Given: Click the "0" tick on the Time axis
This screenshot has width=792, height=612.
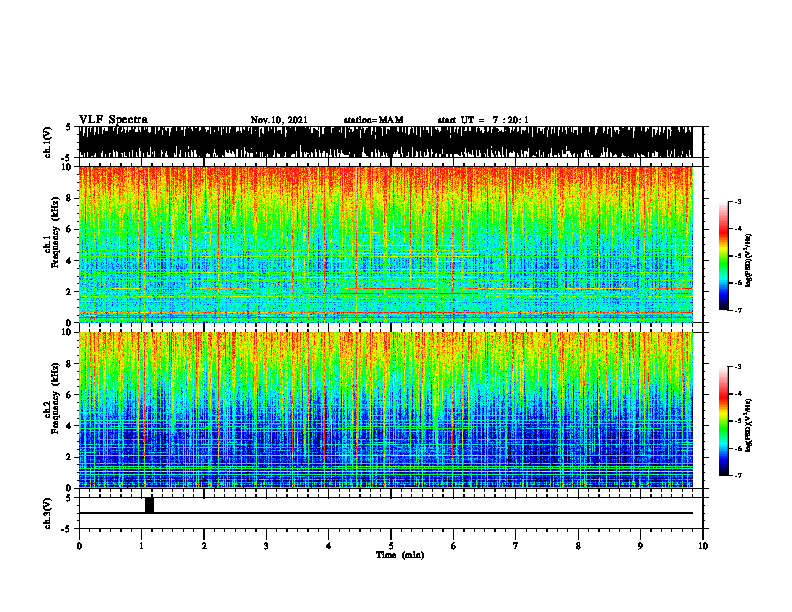Looking at the screenshot, I should pos(79,546).
